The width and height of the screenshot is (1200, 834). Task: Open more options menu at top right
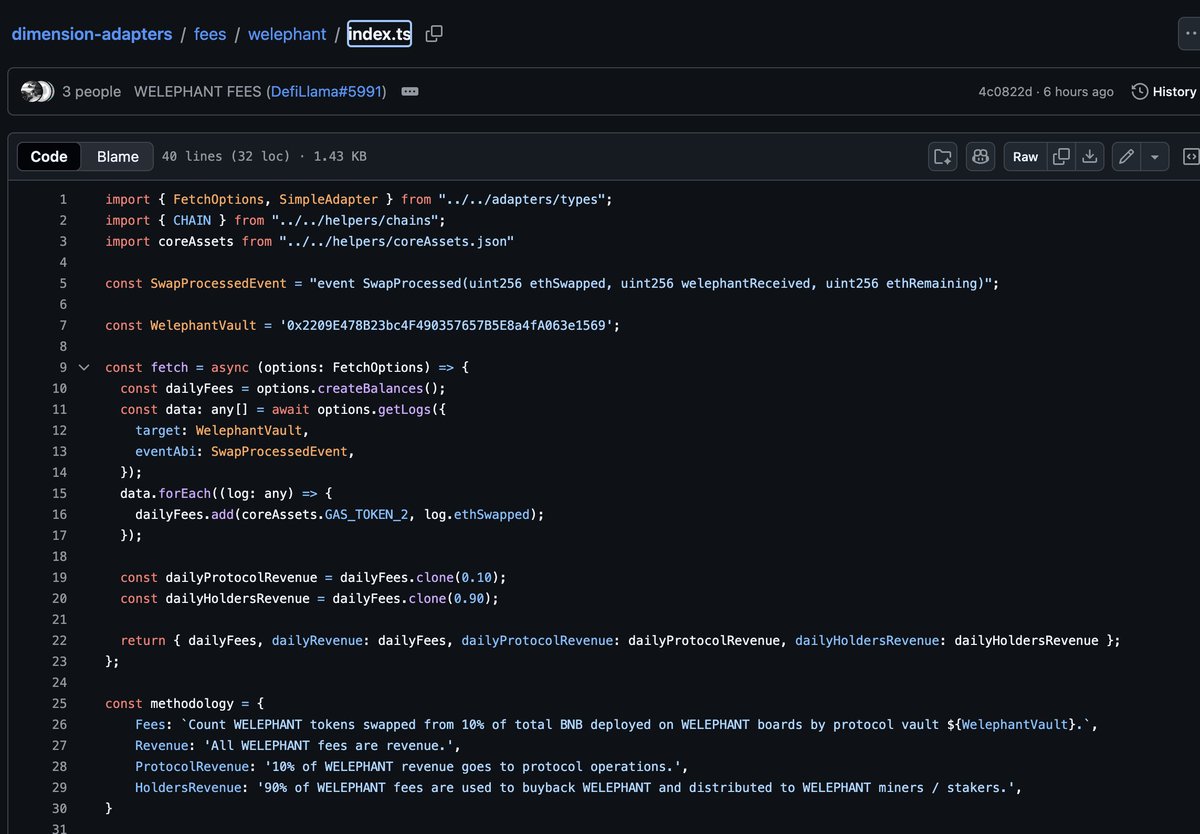click(1189, 34)
